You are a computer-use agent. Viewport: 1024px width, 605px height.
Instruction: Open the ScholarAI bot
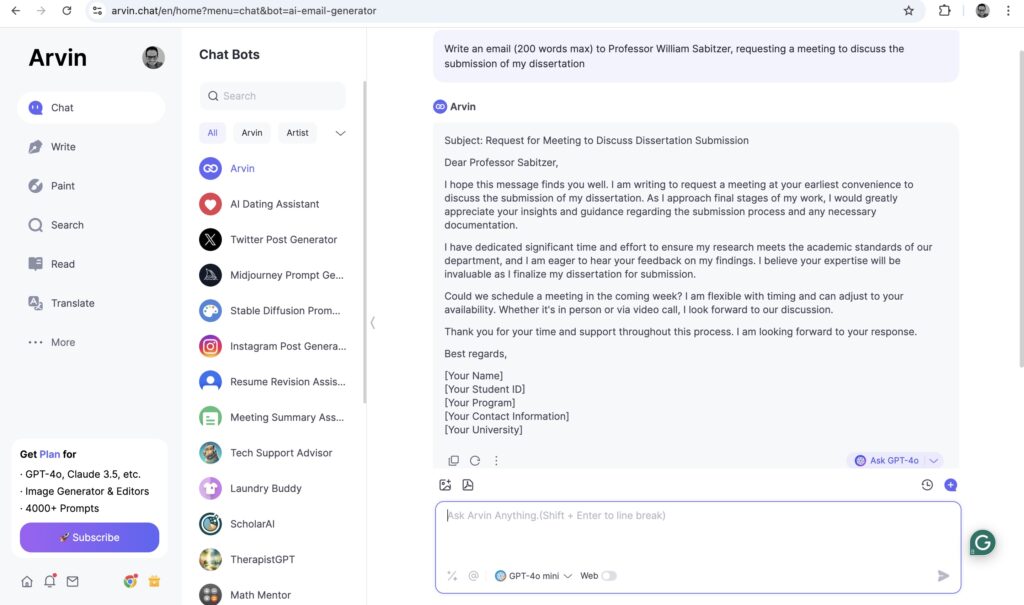(x=273, y=524)
